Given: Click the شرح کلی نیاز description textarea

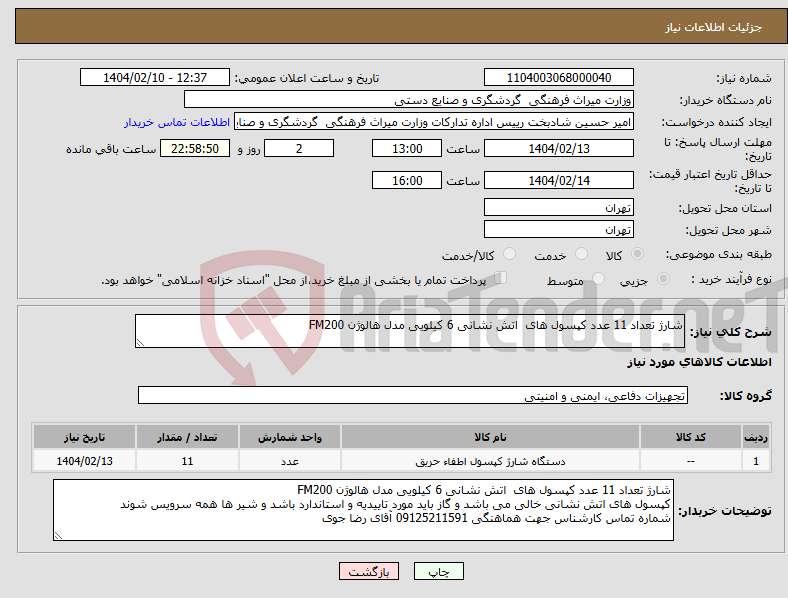Looking at the screenshot, I should 410,331.
